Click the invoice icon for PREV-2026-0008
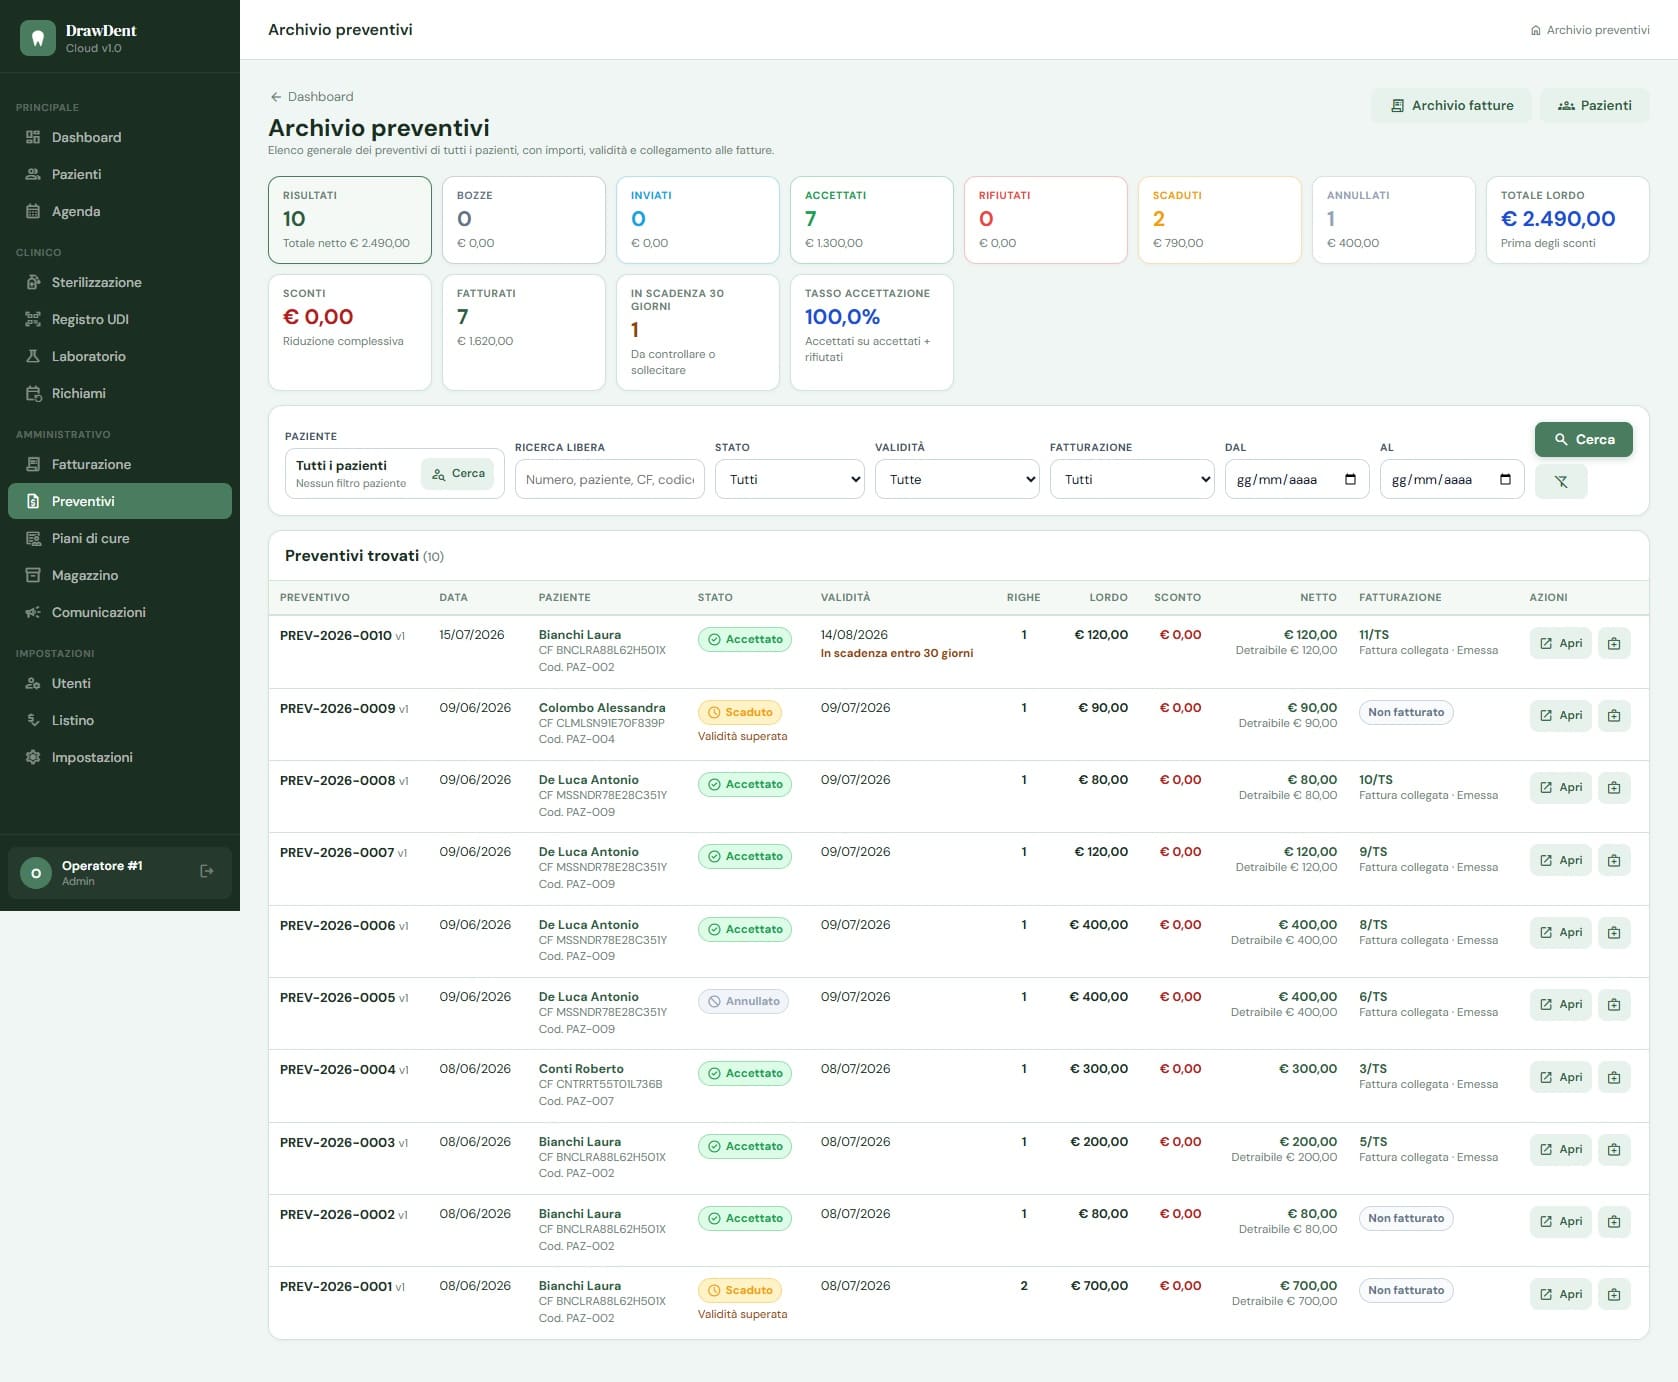This screenshot has height=1382, width=1678. (1614, 787)
